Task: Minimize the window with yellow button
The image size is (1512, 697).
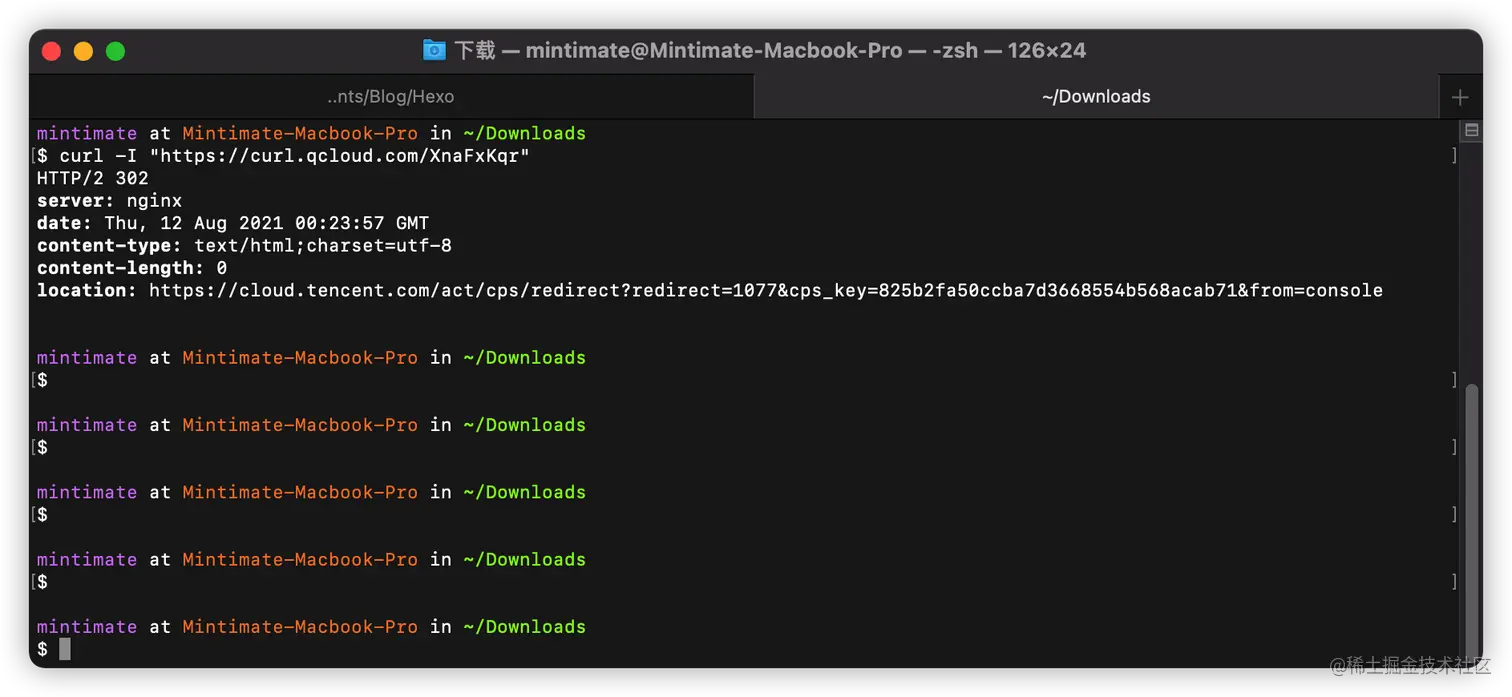Action: 84,51
